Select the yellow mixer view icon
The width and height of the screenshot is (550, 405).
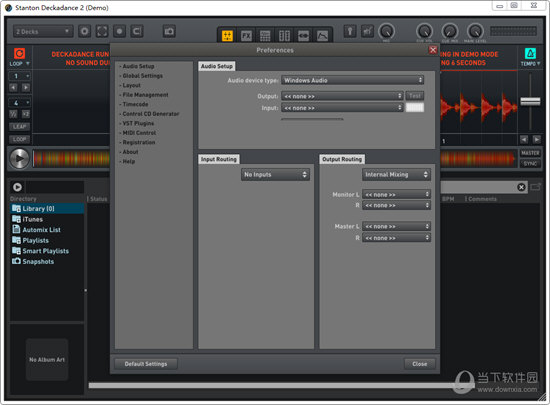(227, 35)
